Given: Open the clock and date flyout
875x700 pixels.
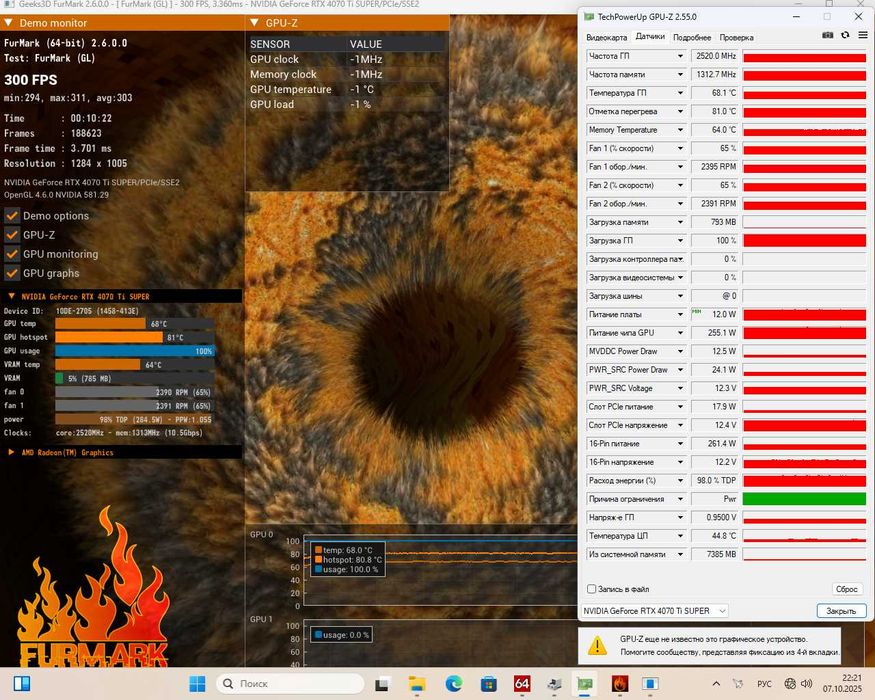Looking at the screenshot, I should [843, 683].
